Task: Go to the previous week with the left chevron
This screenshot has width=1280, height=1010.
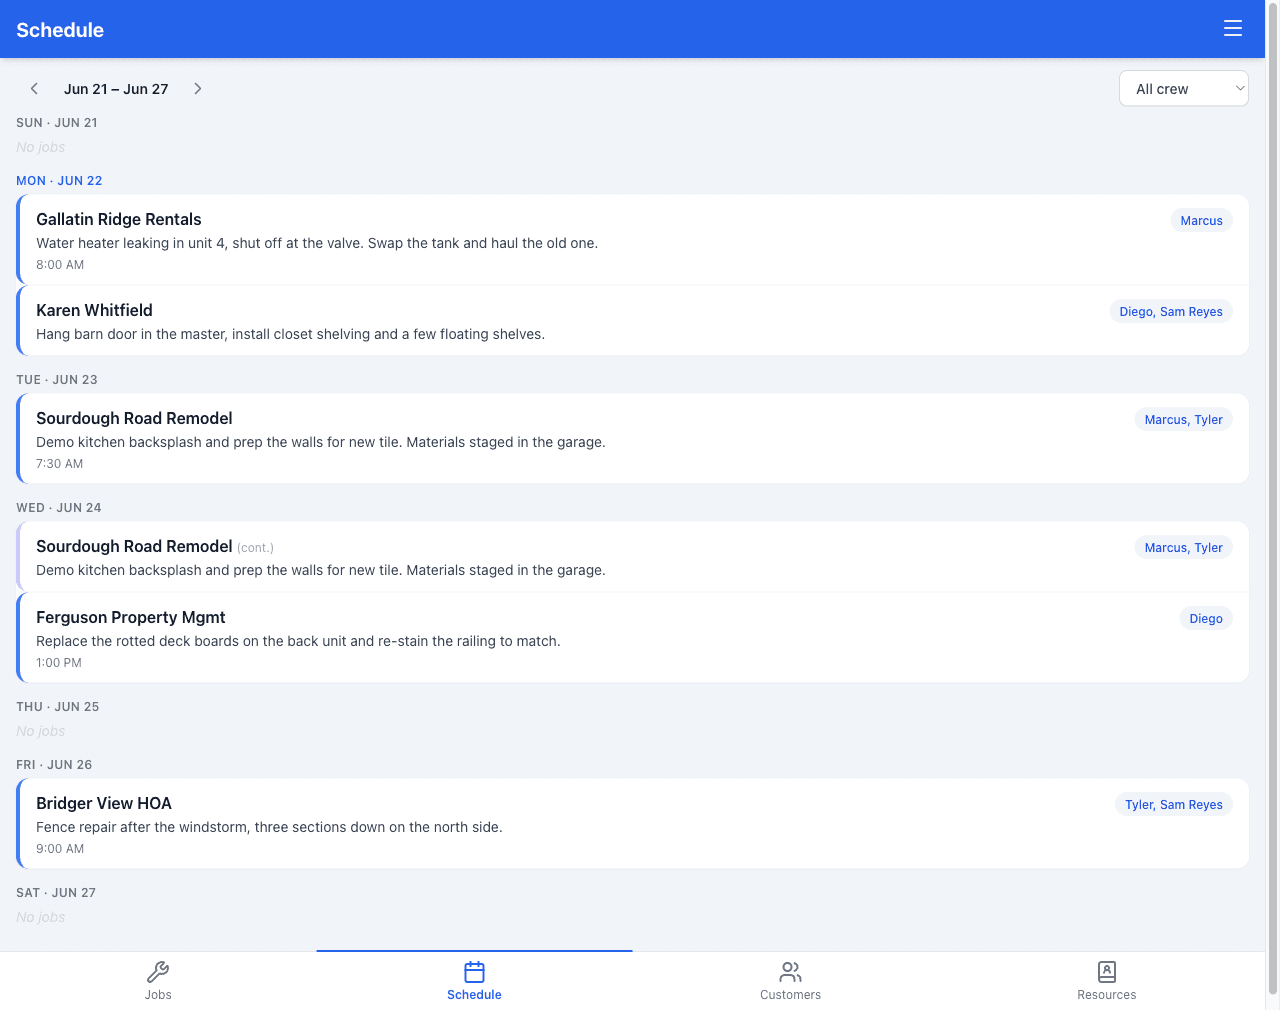Action: (34, 89)
